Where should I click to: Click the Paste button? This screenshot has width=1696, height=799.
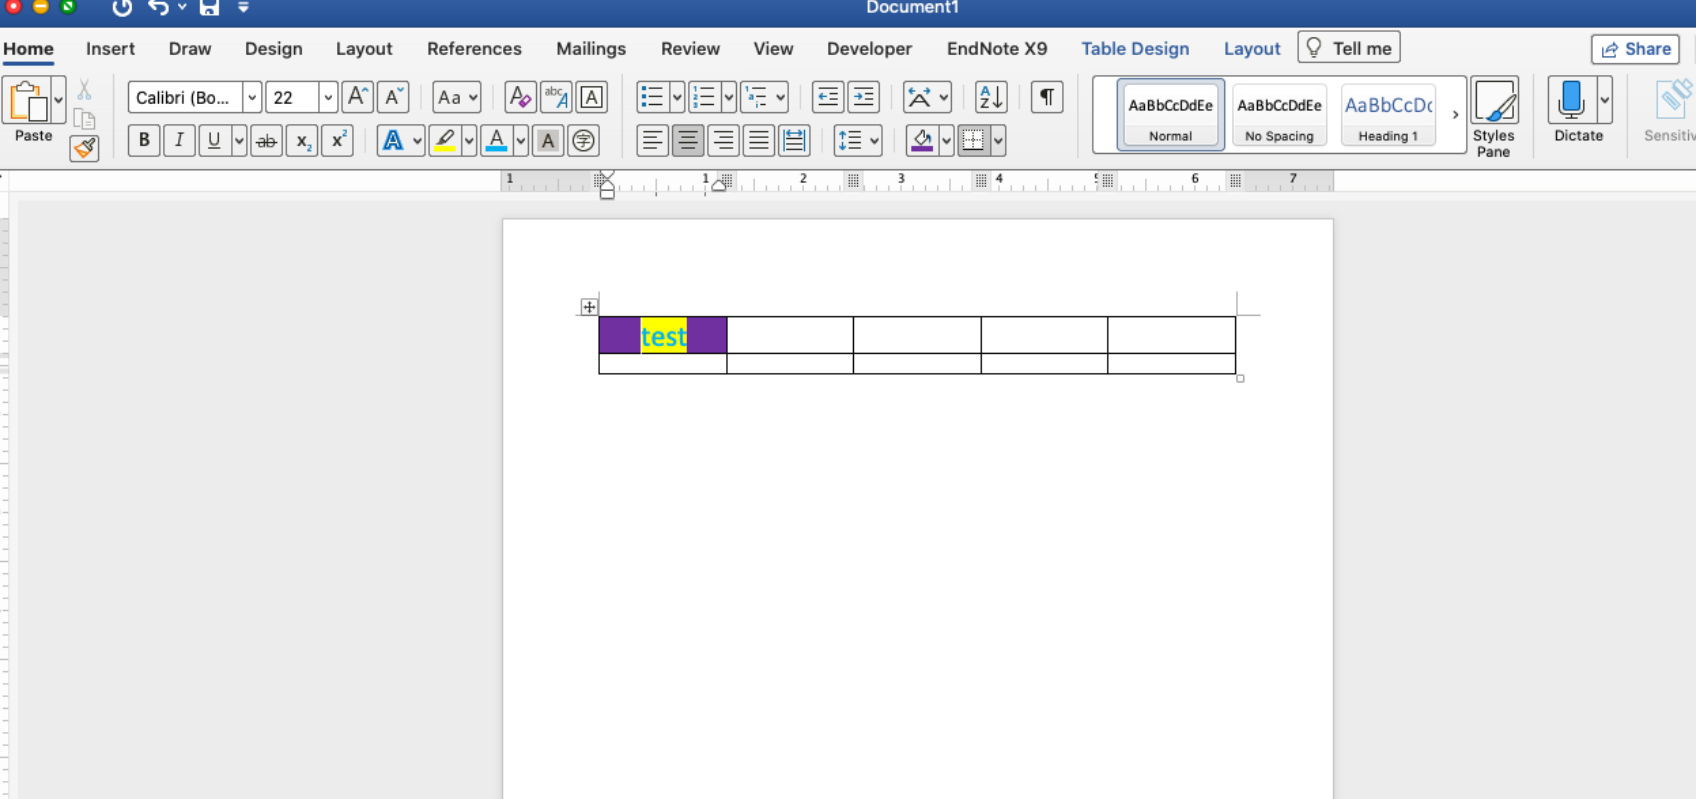33,111
